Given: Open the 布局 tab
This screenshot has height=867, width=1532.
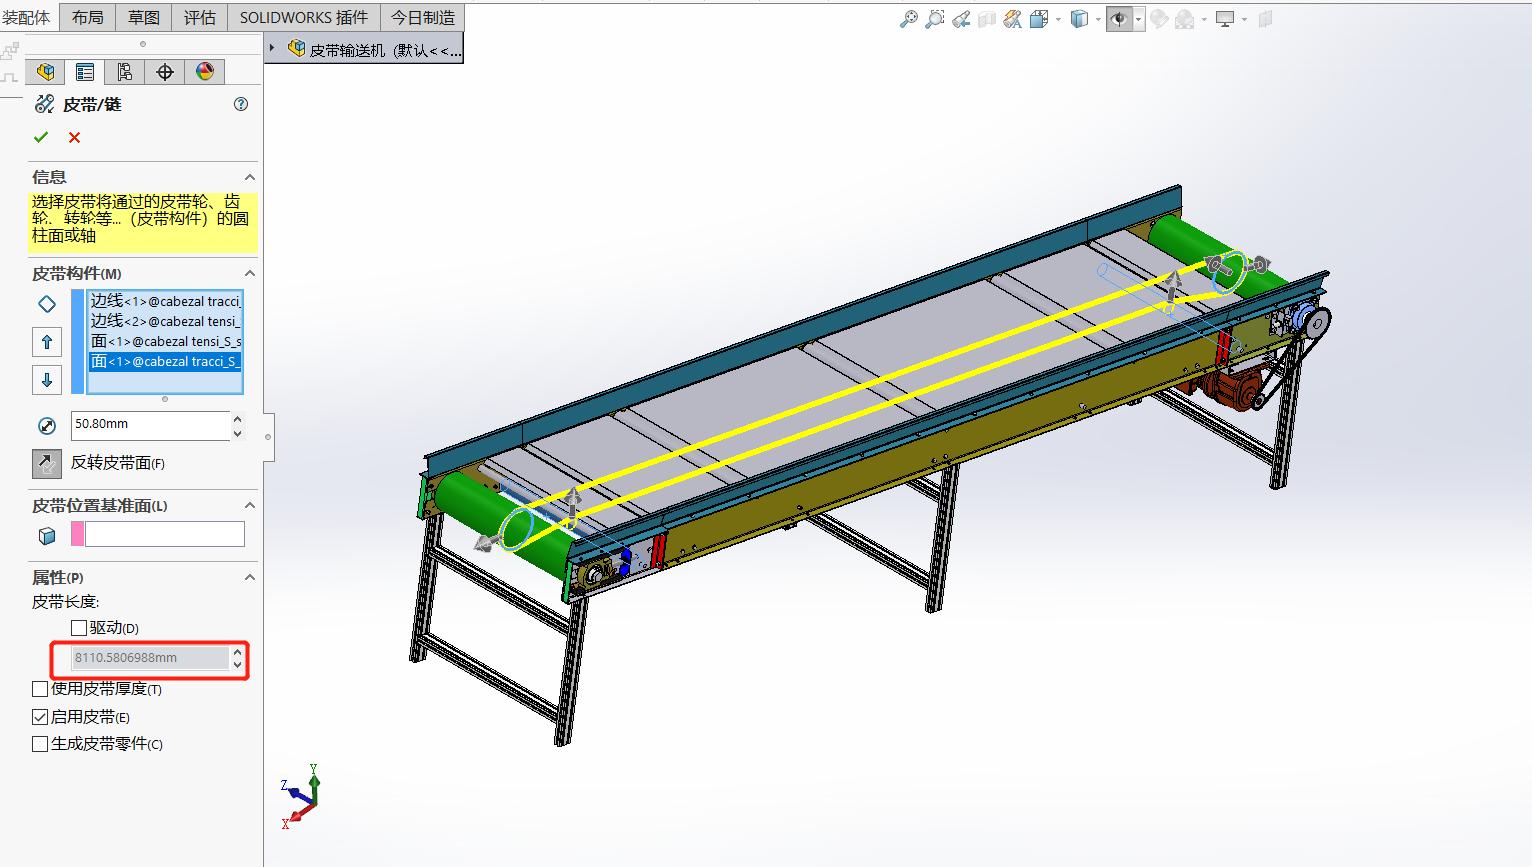Looking at the screenshot, I should point(88,17).
